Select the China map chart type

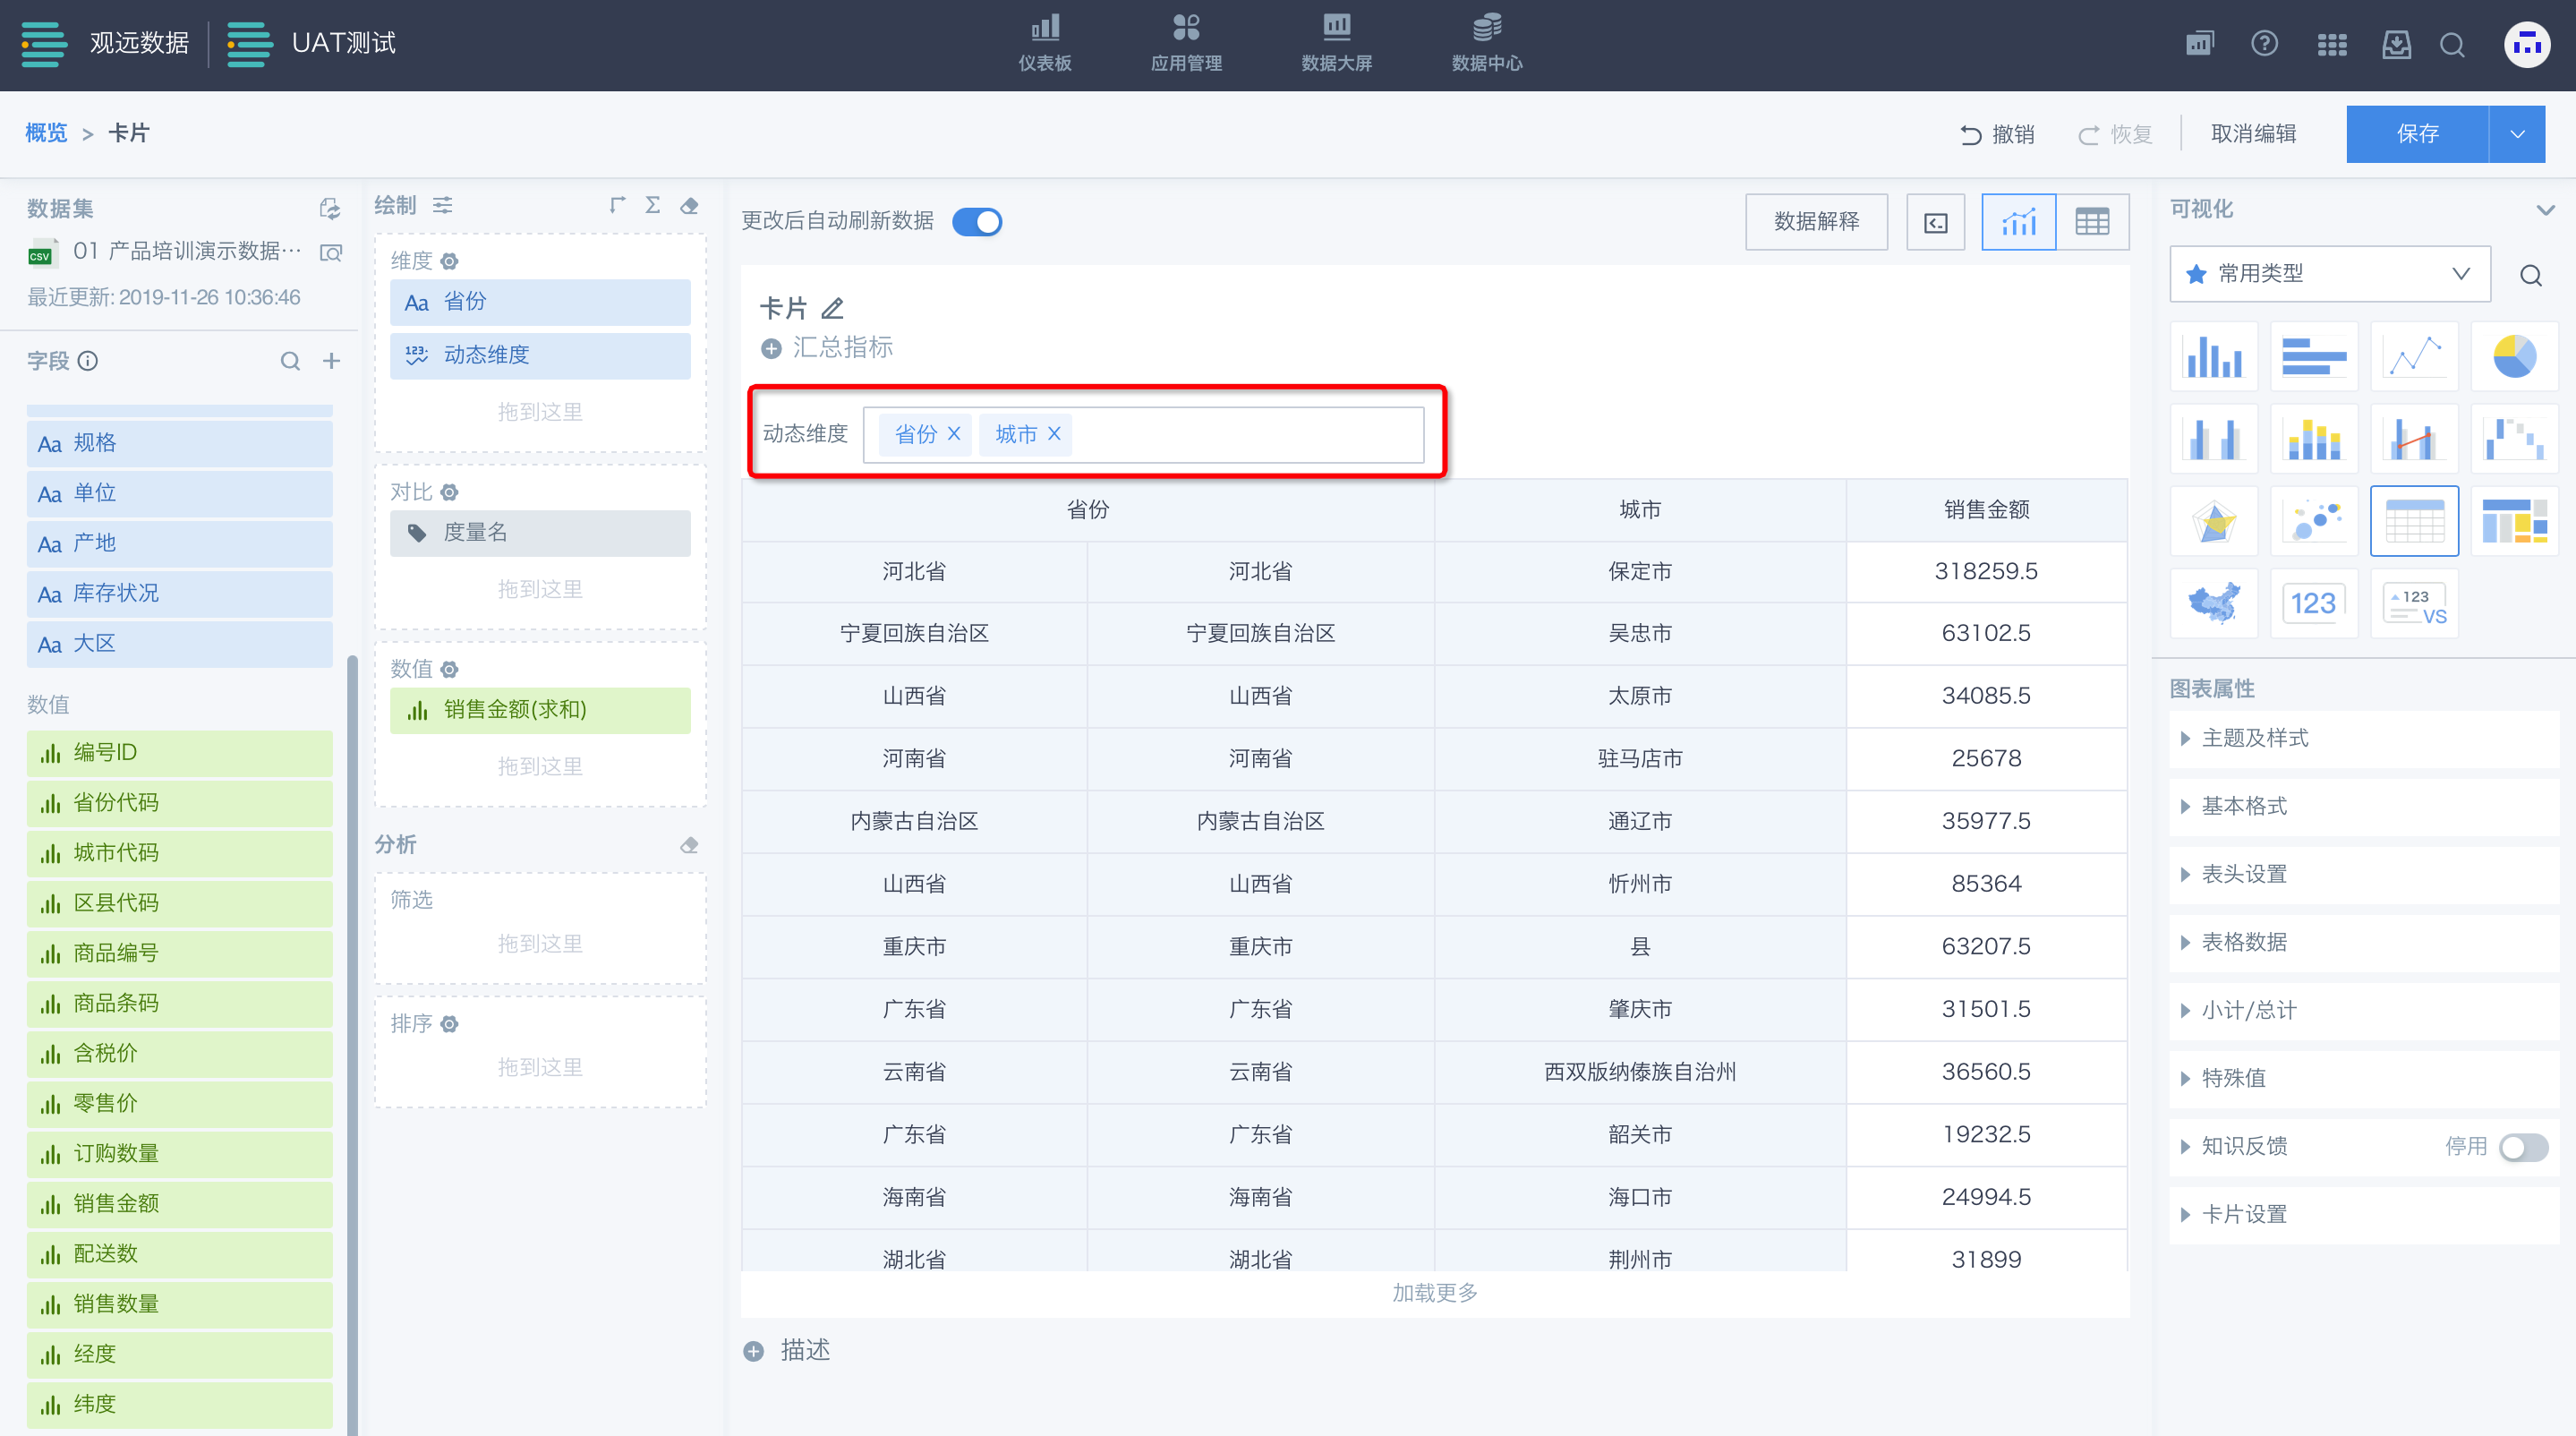2214,603
